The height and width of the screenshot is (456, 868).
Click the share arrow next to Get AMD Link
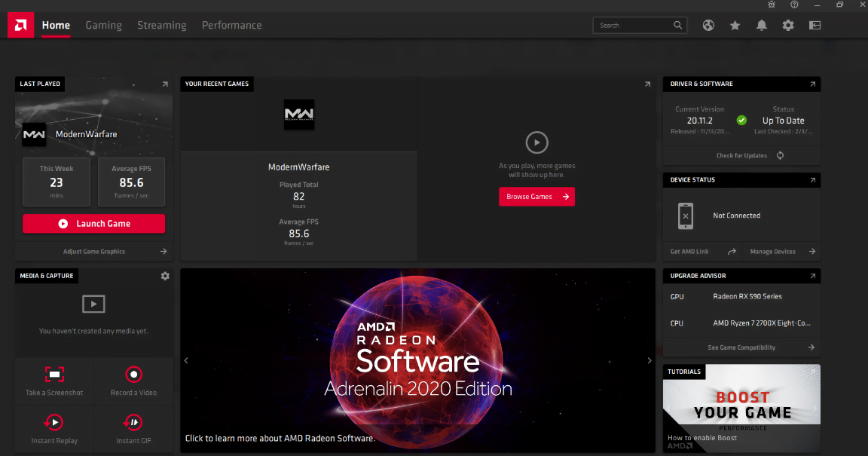pyautogui.click(x=732, y=251)
